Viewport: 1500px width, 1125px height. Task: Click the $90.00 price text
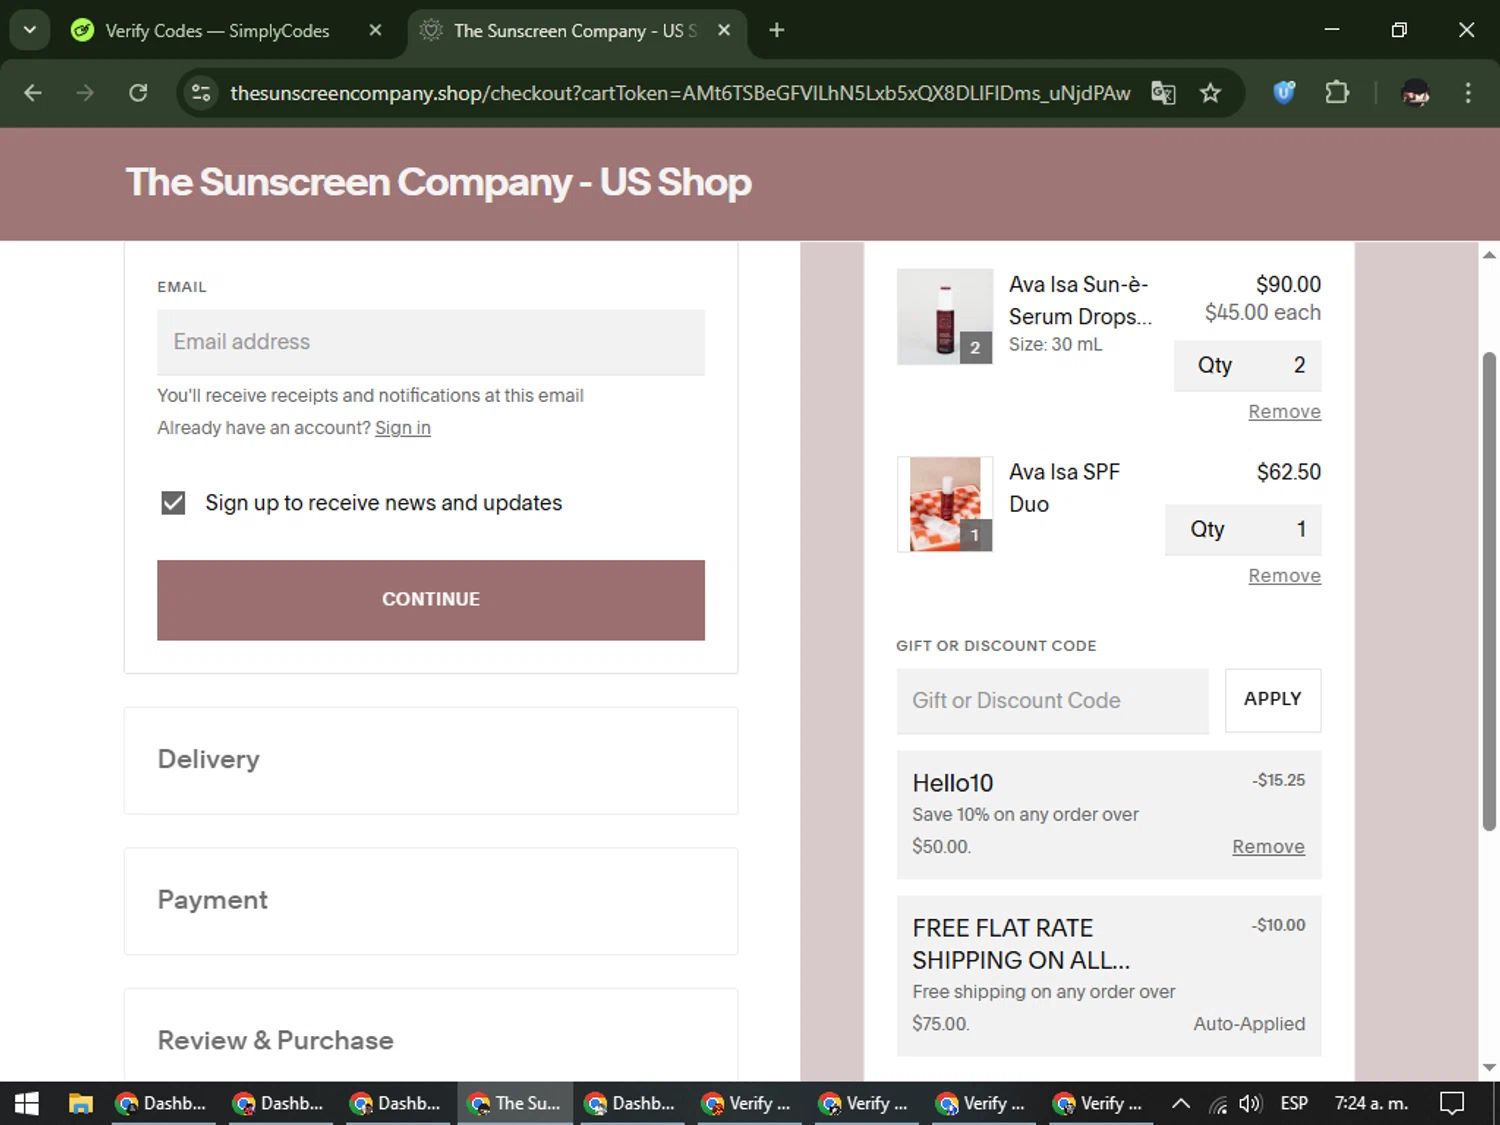click(1288, 285)
